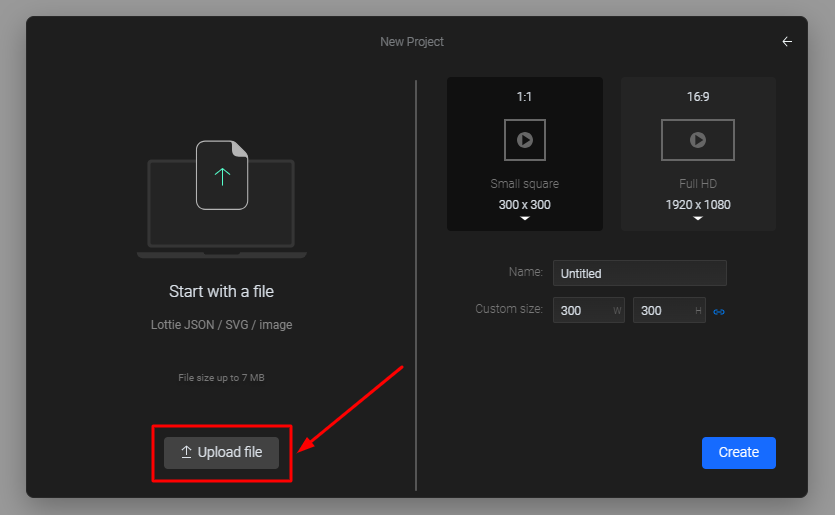Expand the 300 x 300 size dropdown arrow
The image size is (835, 515).
pos(525,218)
